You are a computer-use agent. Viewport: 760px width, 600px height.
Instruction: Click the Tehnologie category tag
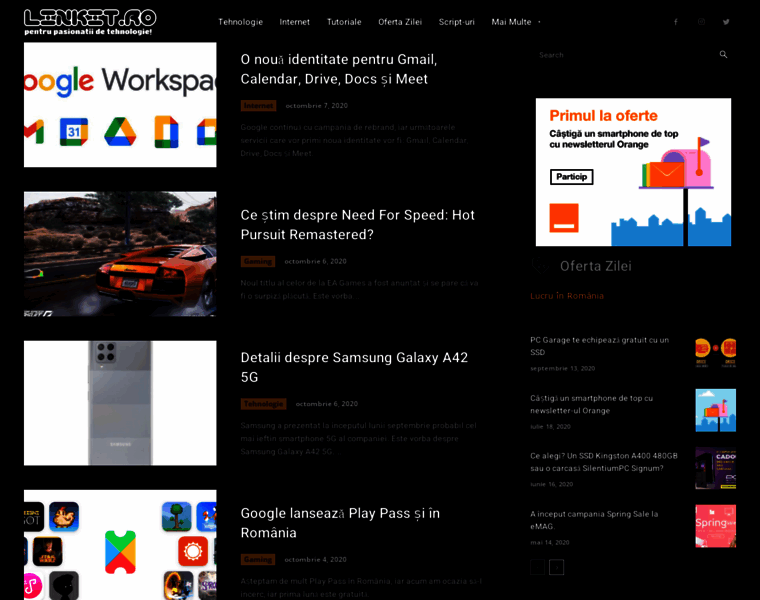point(264,404)
